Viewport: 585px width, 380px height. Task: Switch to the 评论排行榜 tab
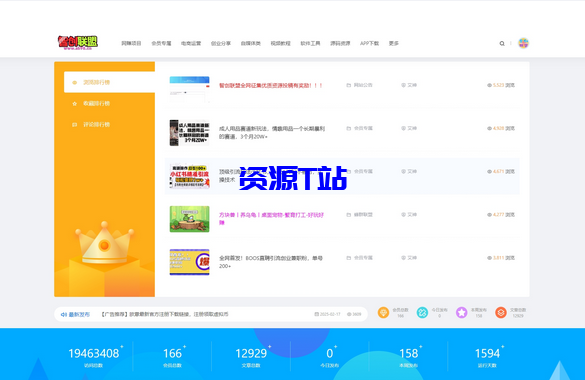pyautogui.click(x=97, y=125)
